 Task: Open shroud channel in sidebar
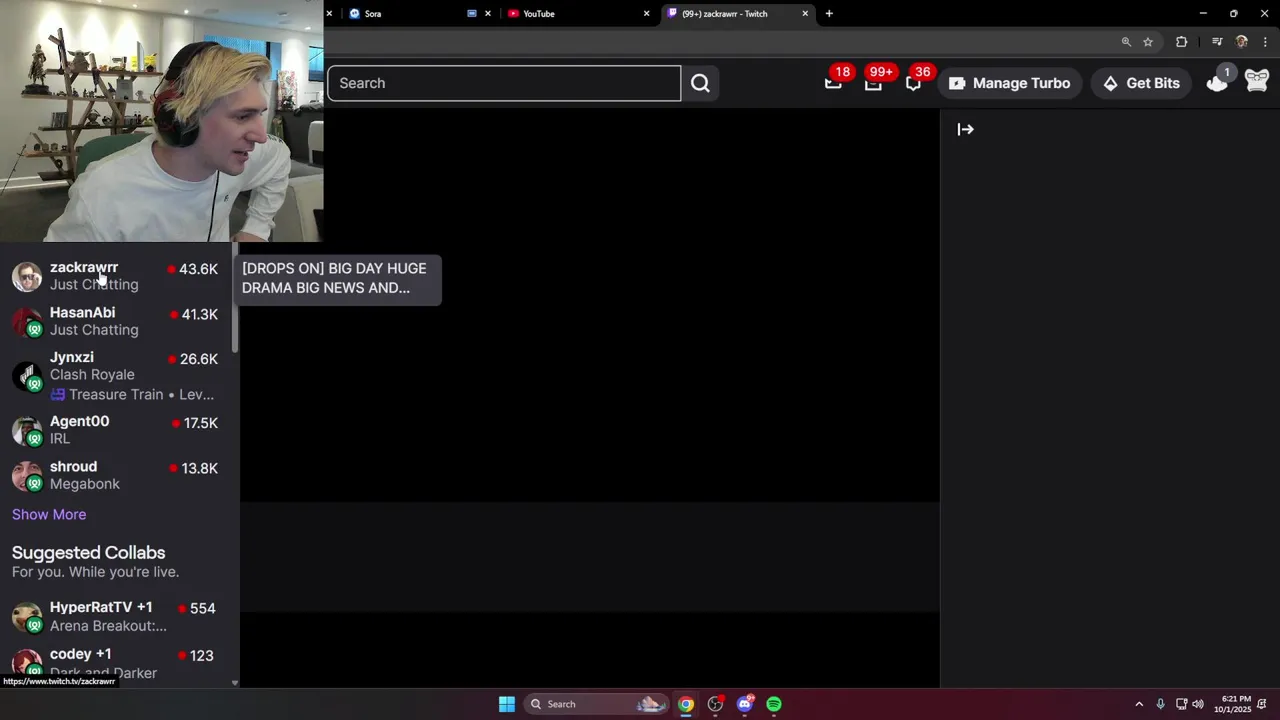(x=115, y=475)
